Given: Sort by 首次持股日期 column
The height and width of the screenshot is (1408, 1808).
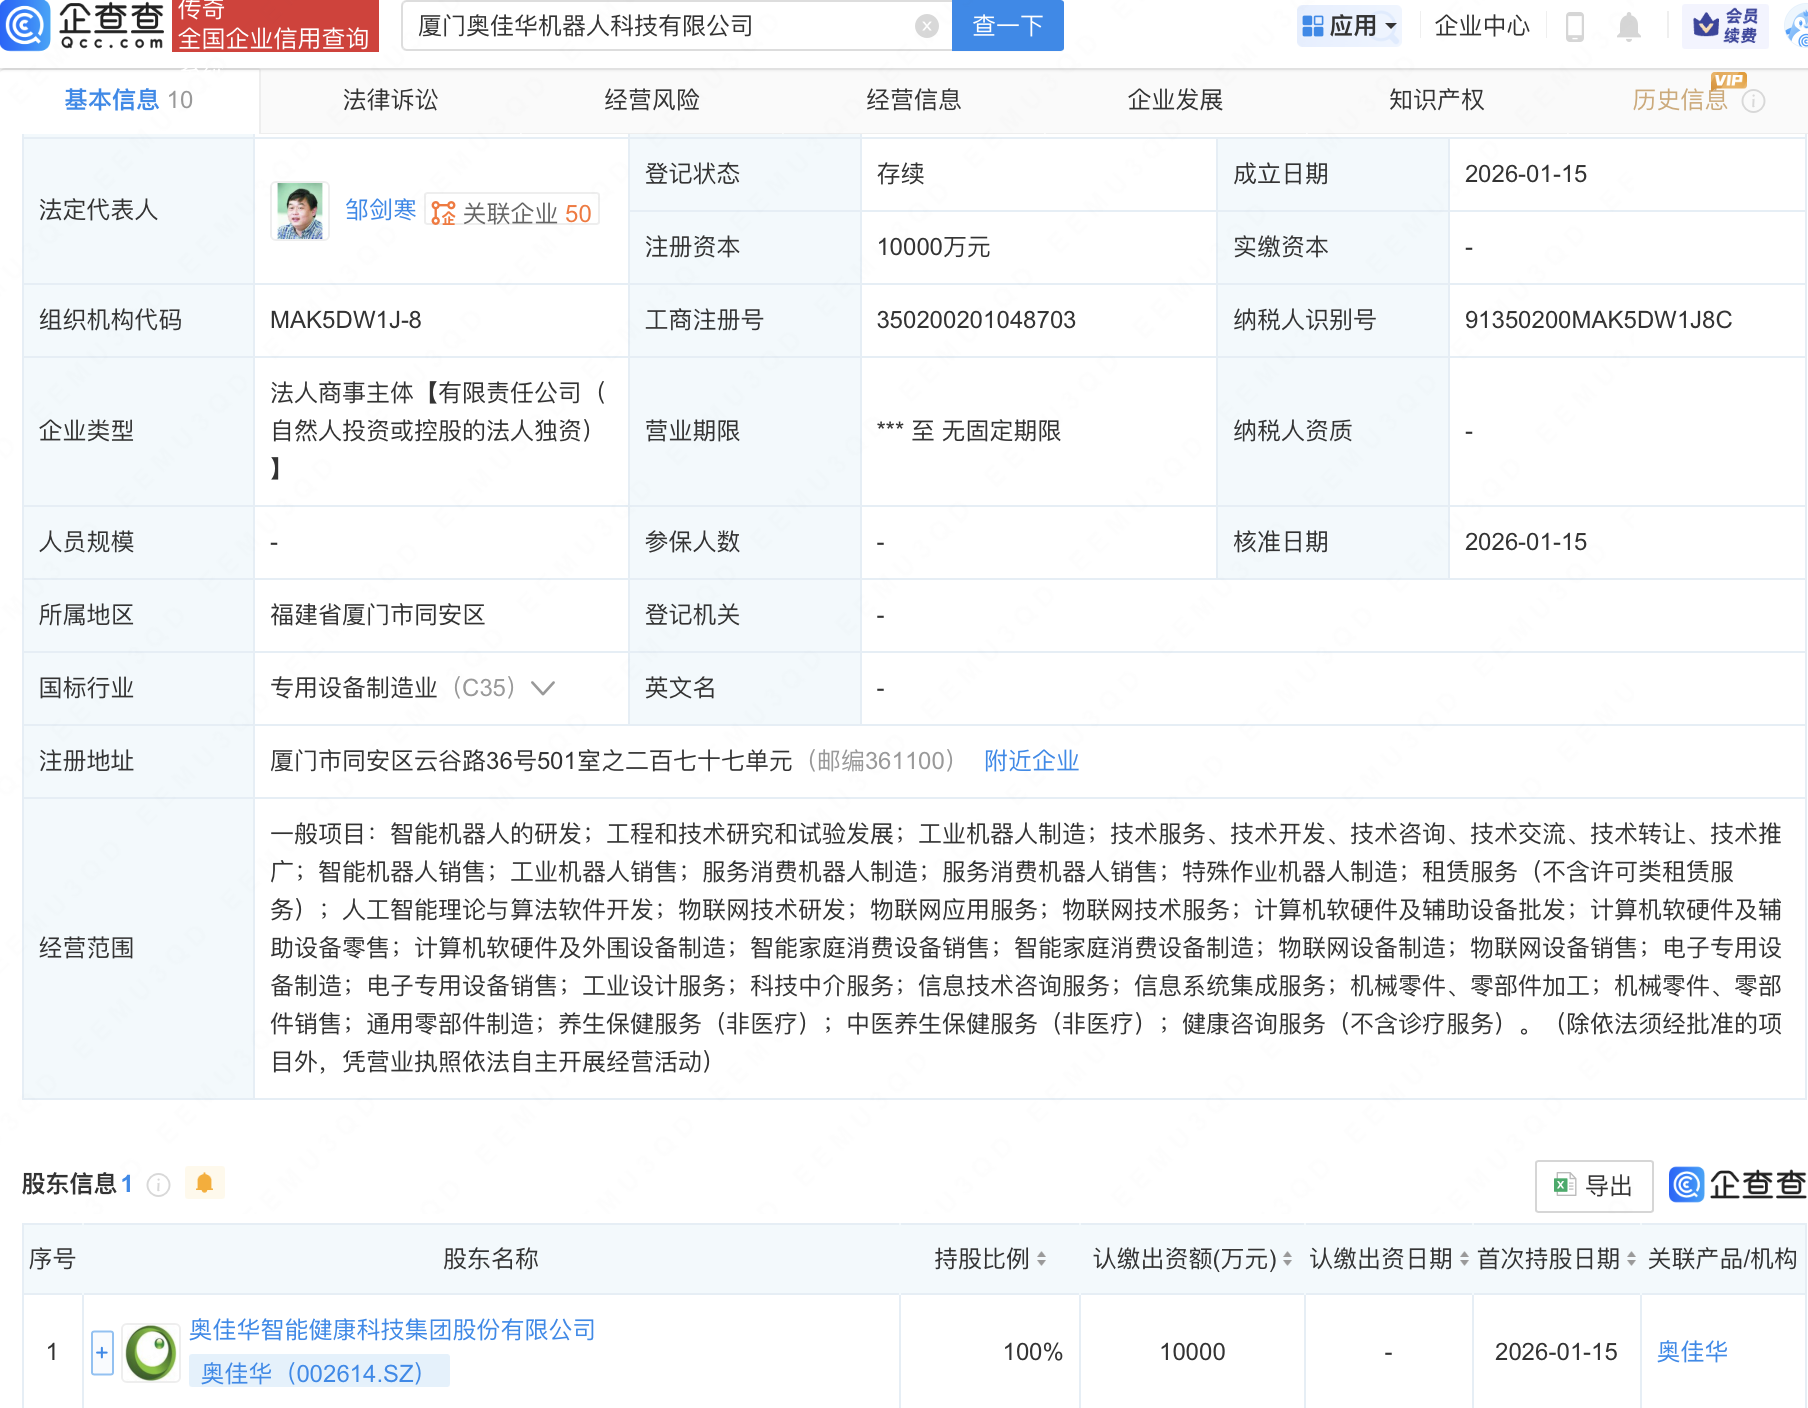Looking at the screenshot, I should tap(1631, 1259).
